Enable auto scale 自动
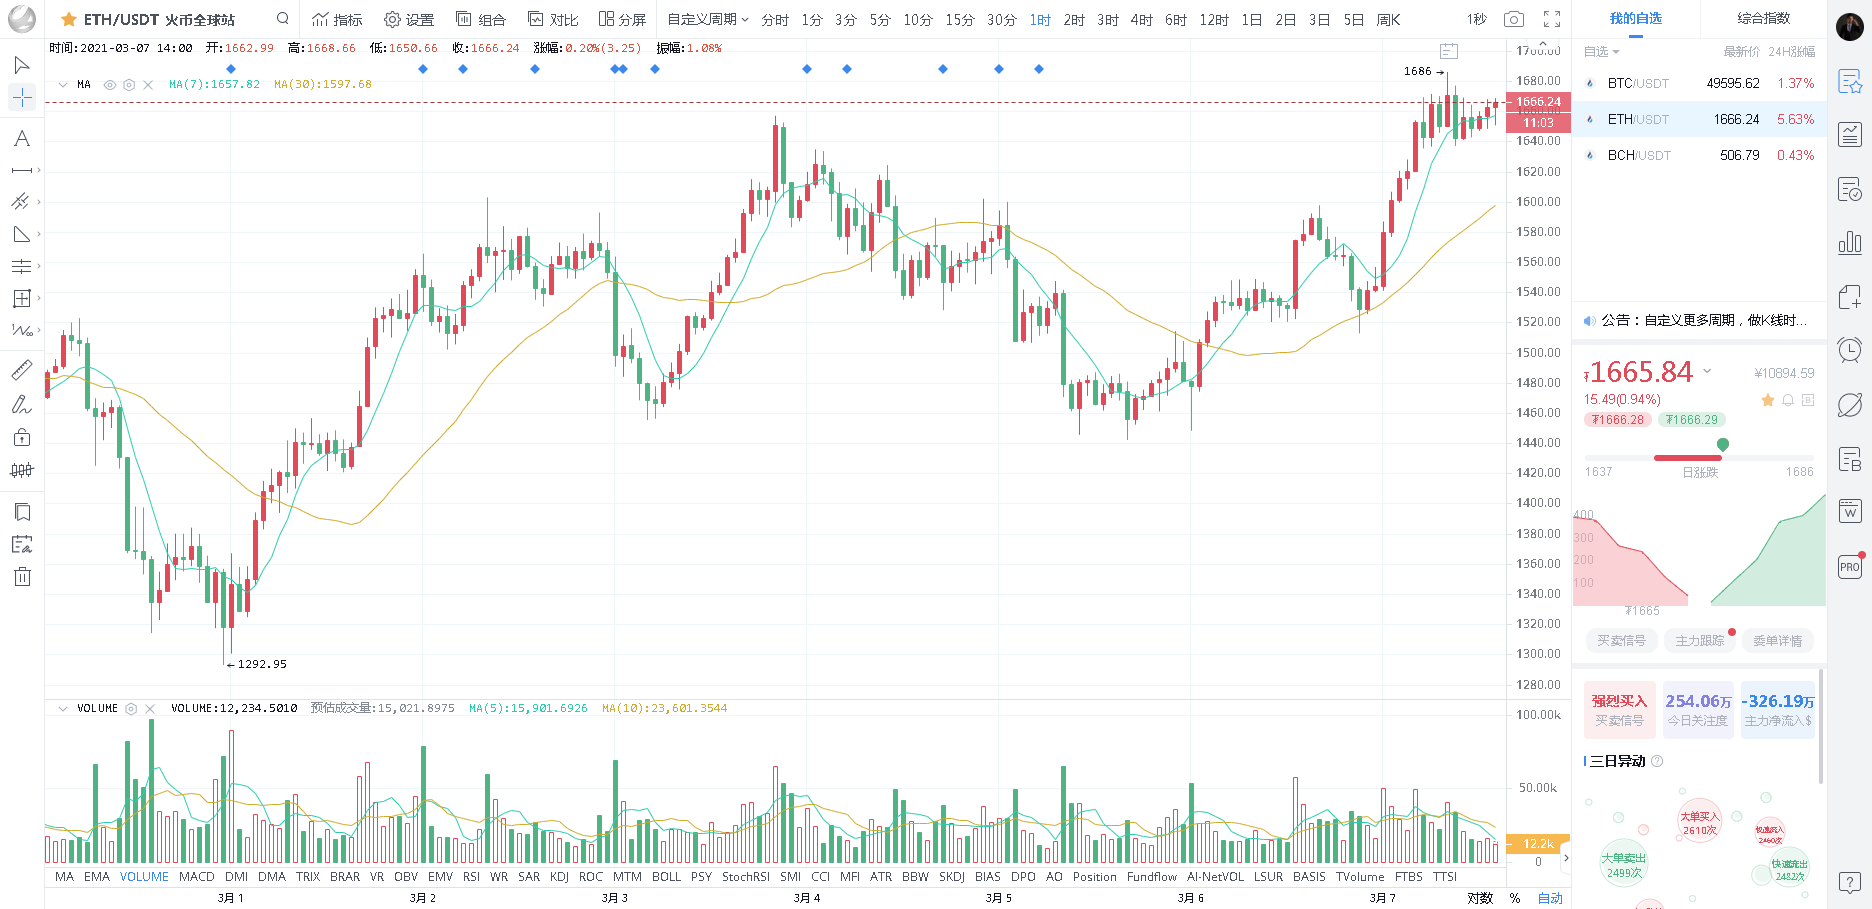 point(1550,898)
